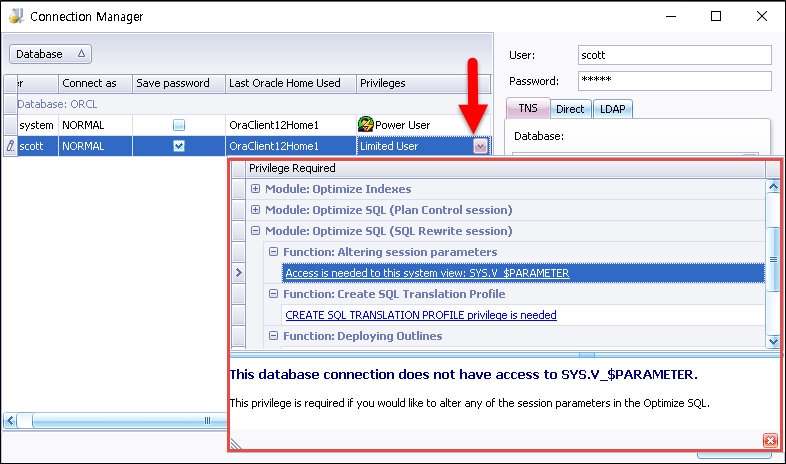Screen dimensions: 786x464
Task: Collapse Function: Deploying Outlines
Action: point(273,336)
